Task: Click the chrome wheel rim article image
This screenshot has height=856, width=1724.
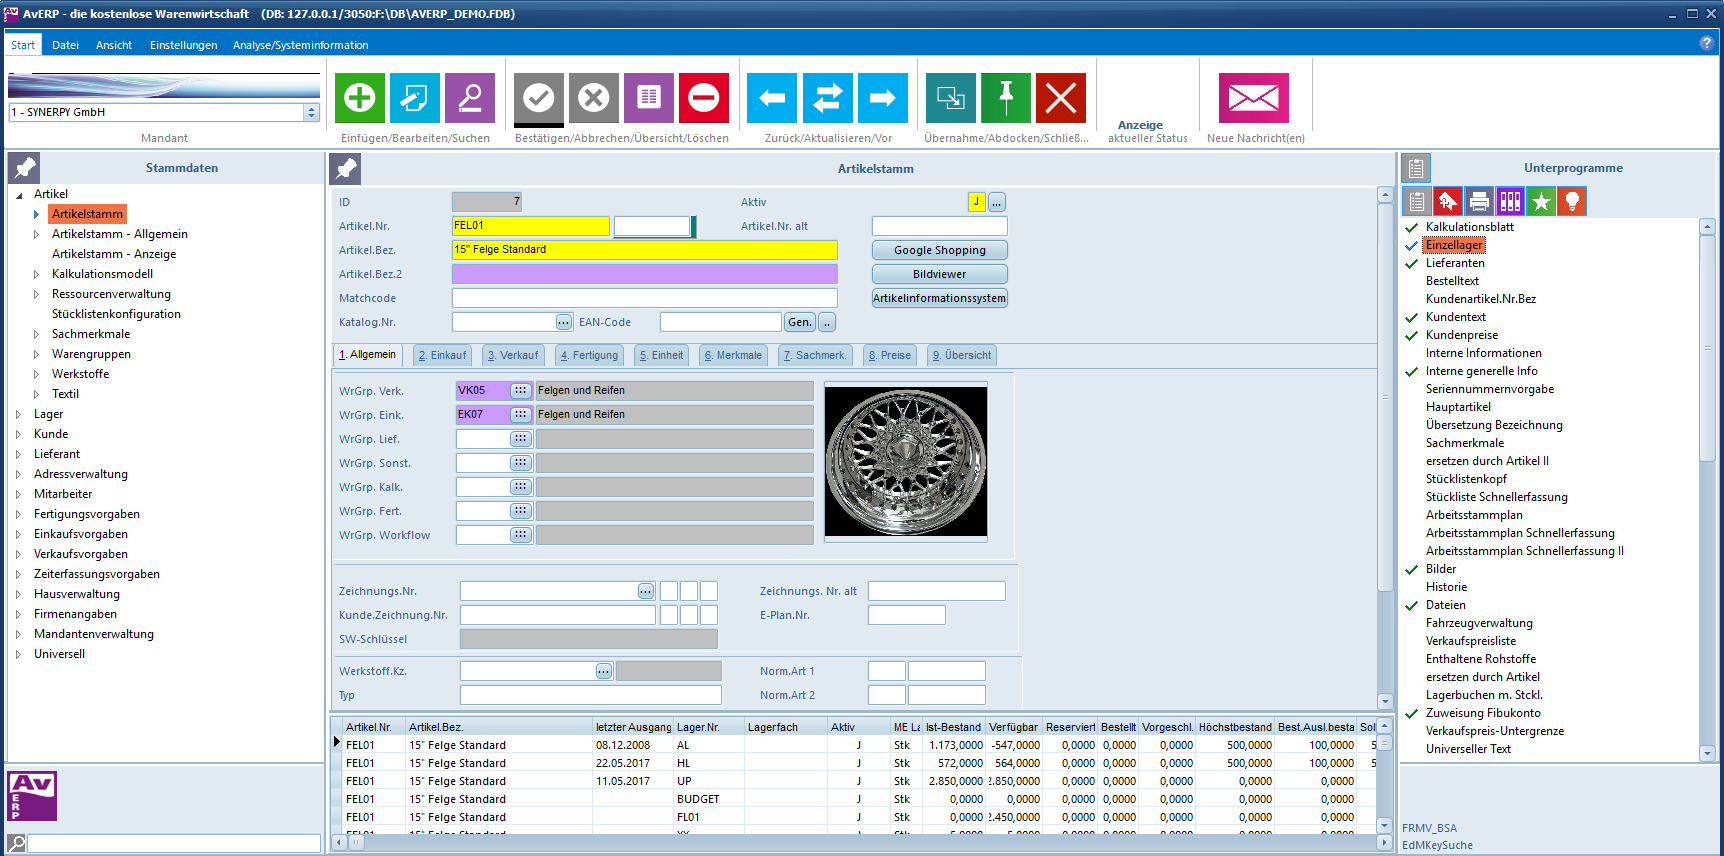Action: [x=906, y=462]
